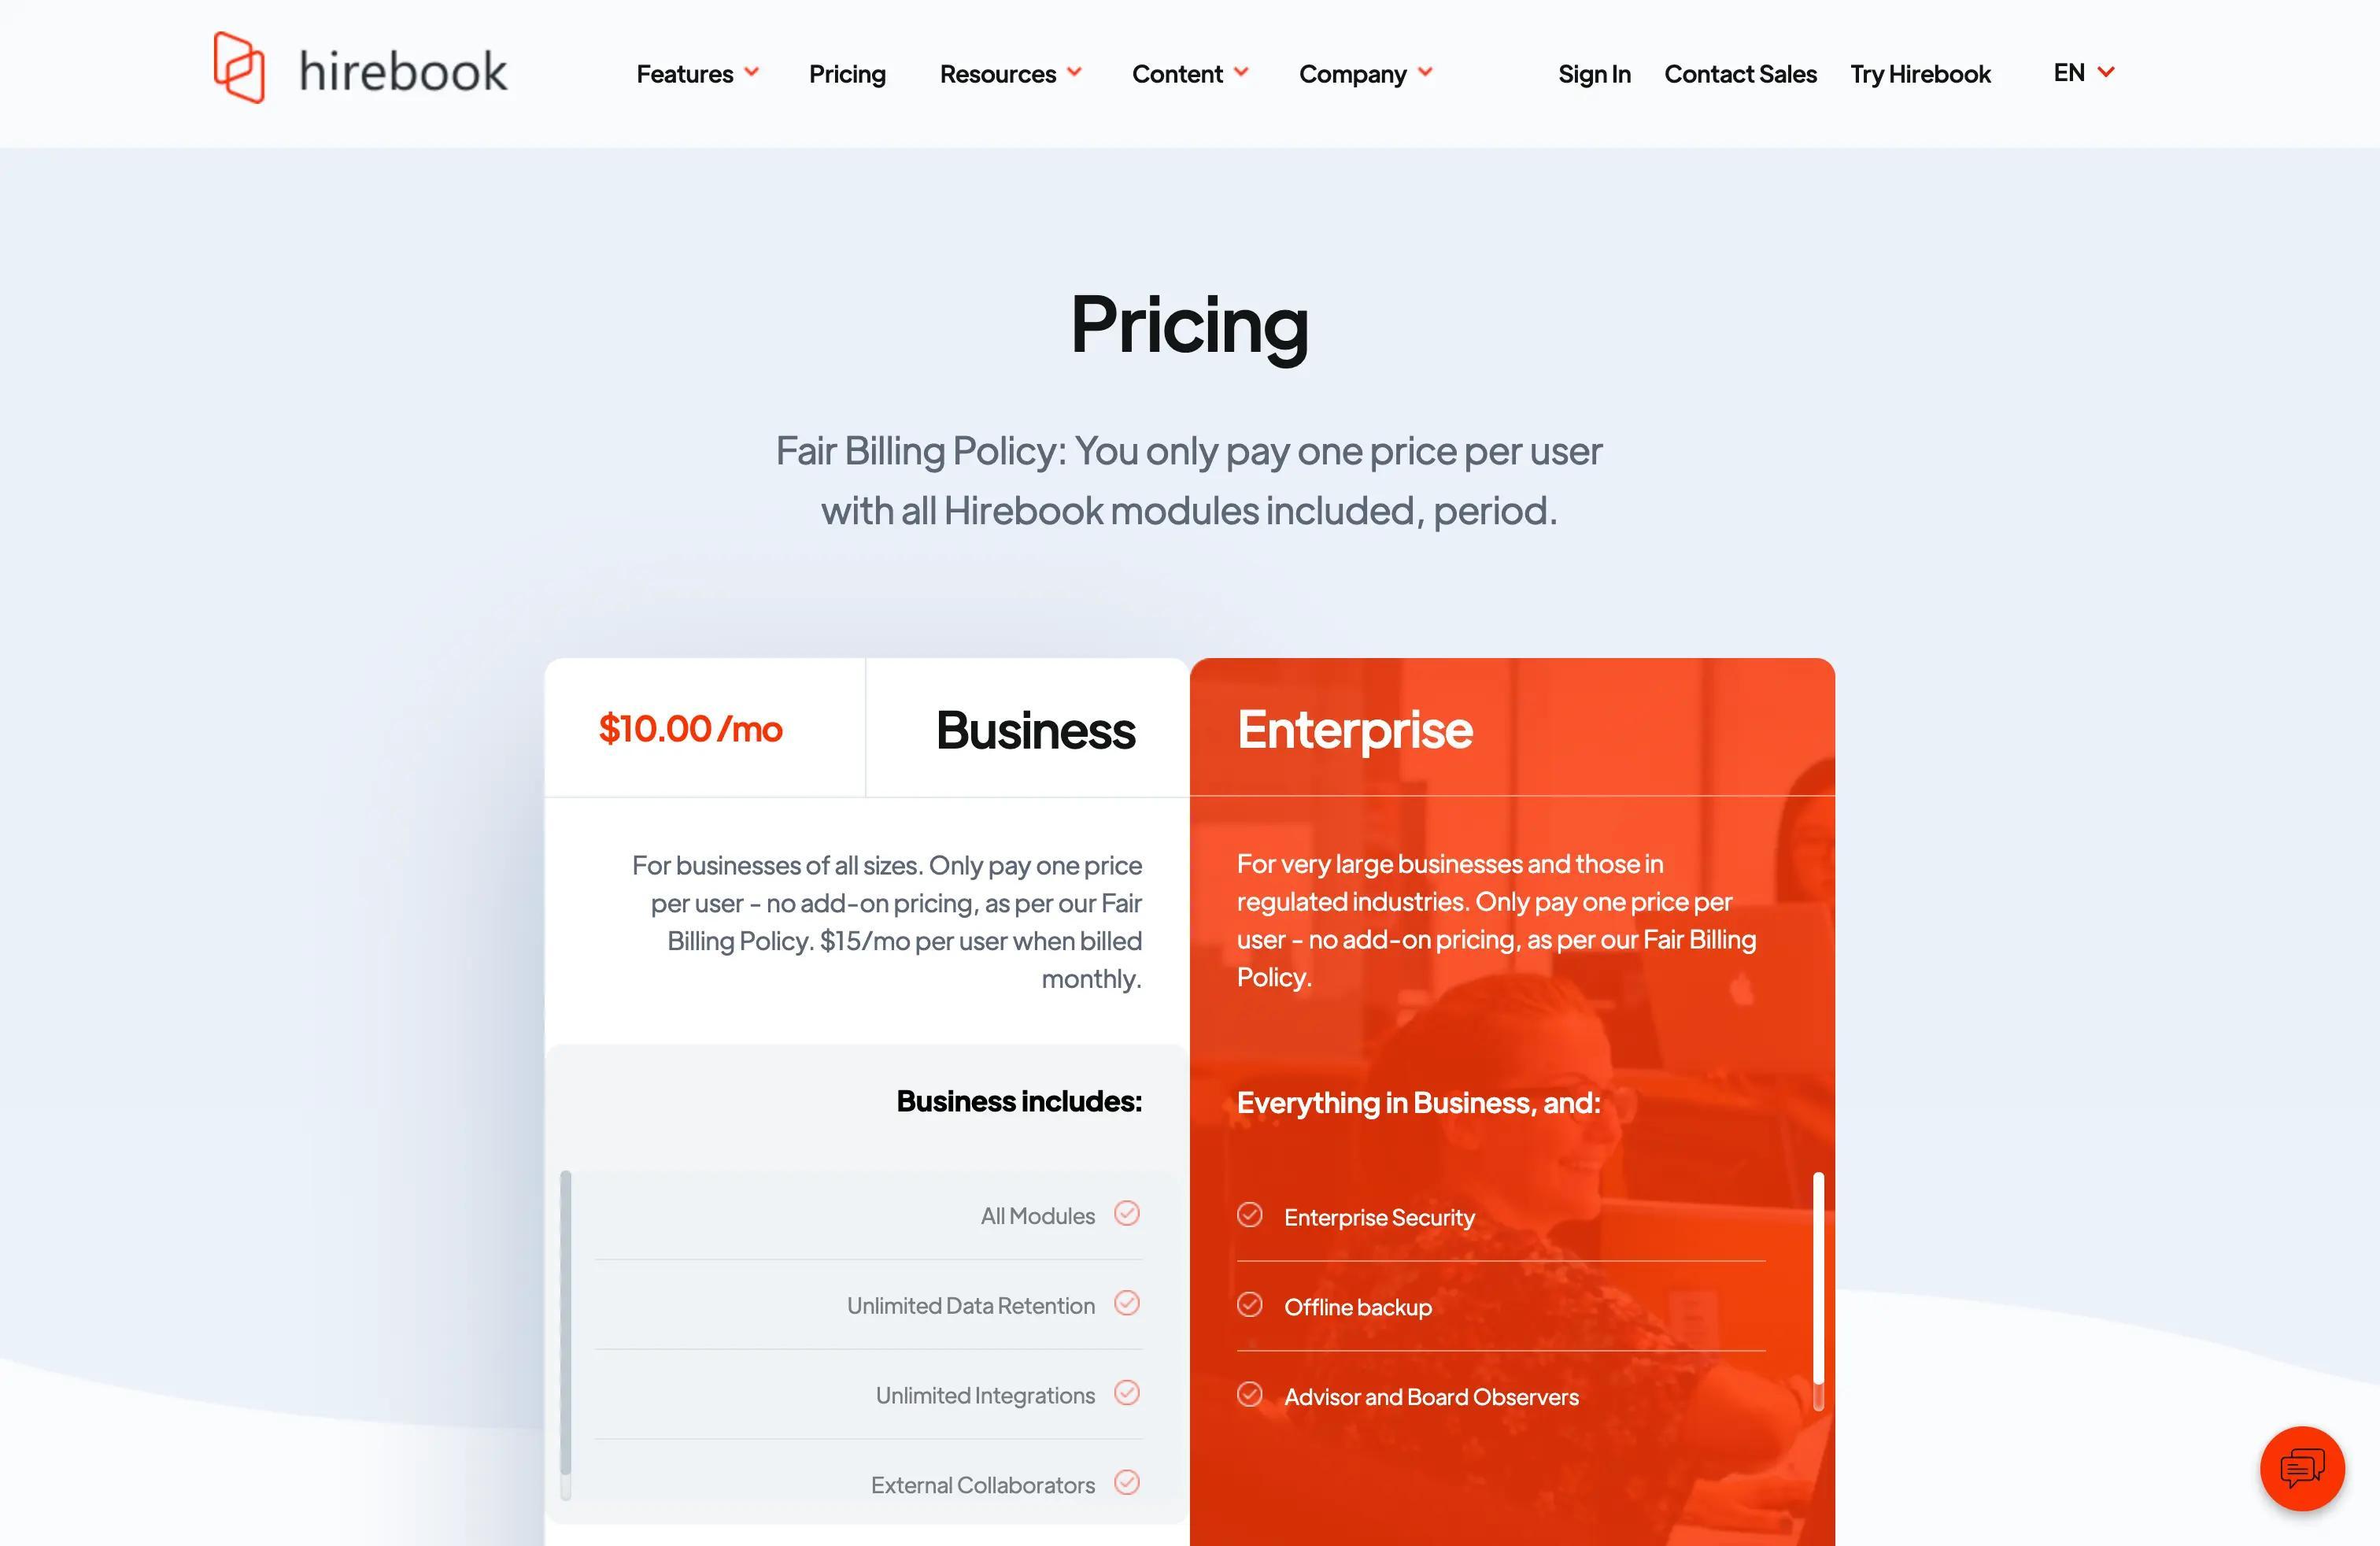The height and width of the screenshot is (1546, 2380).
Task: Click the checkmark icon next to Unlimited Integrations
Action: tap(1129, 1393)
